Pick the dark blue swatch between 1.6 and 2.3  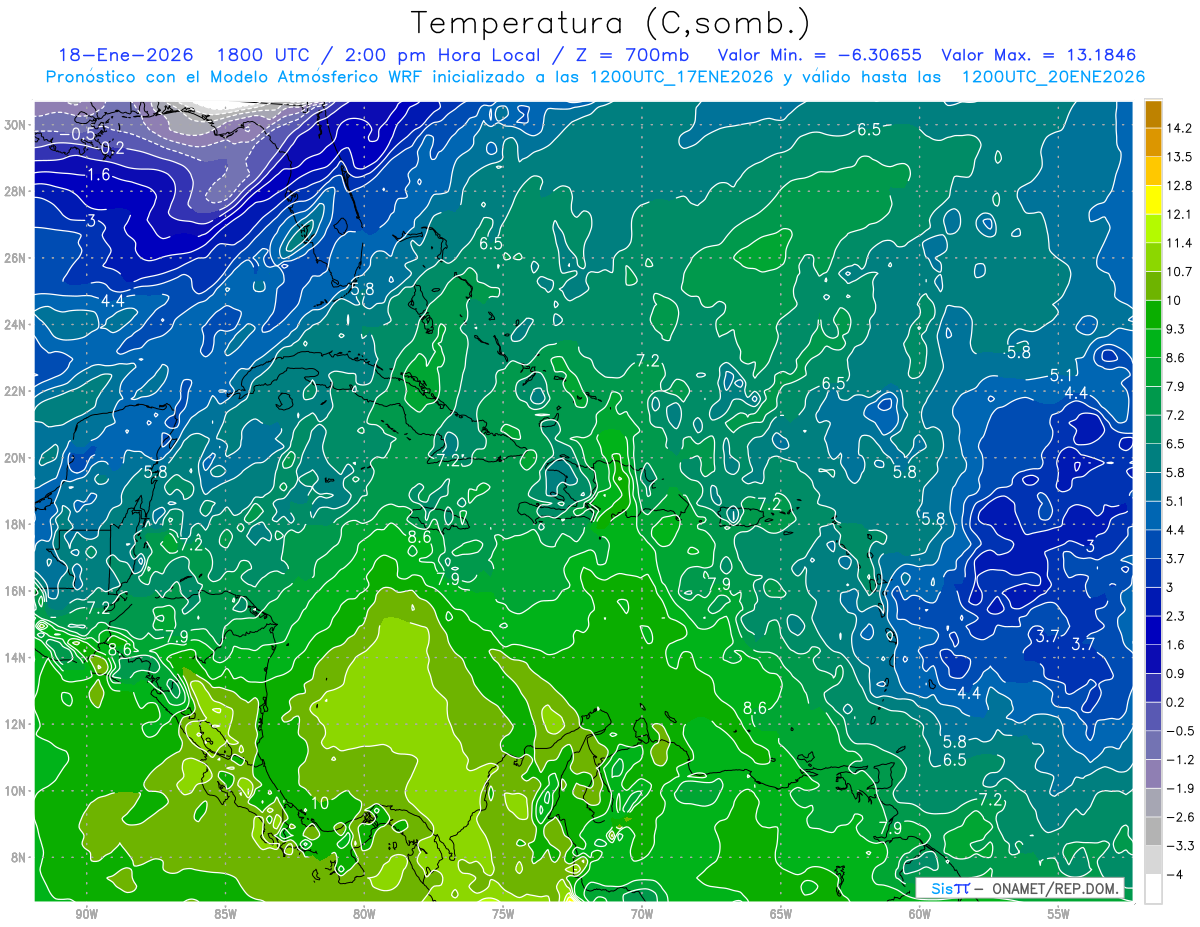pyautogui.click(x=1153, y=630)
